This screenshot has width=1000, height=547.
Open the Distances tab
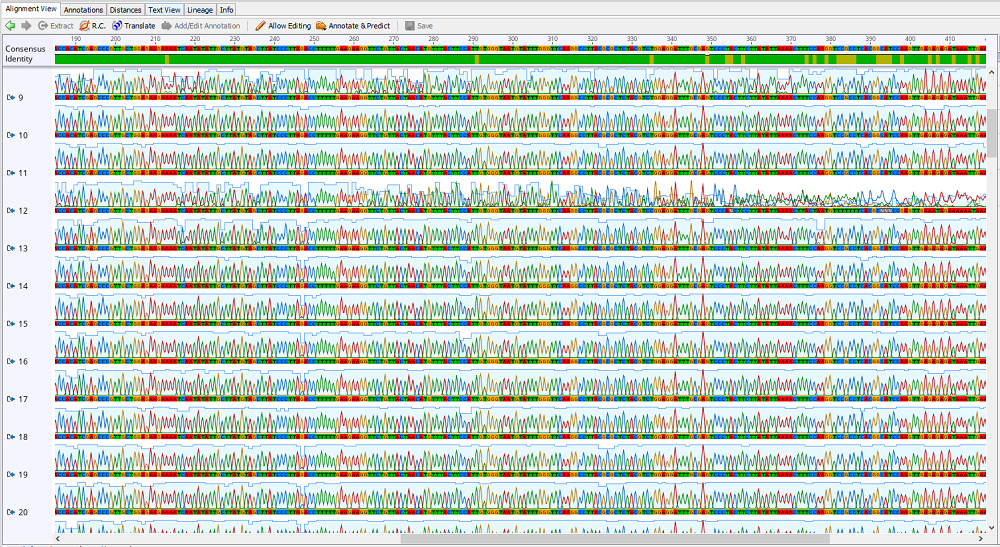click(125, 9)
